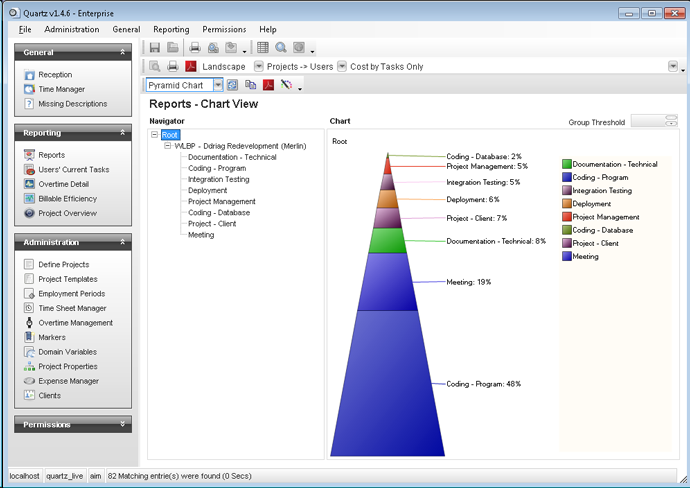Click the Project Properties sidebar item

(68, 367)
